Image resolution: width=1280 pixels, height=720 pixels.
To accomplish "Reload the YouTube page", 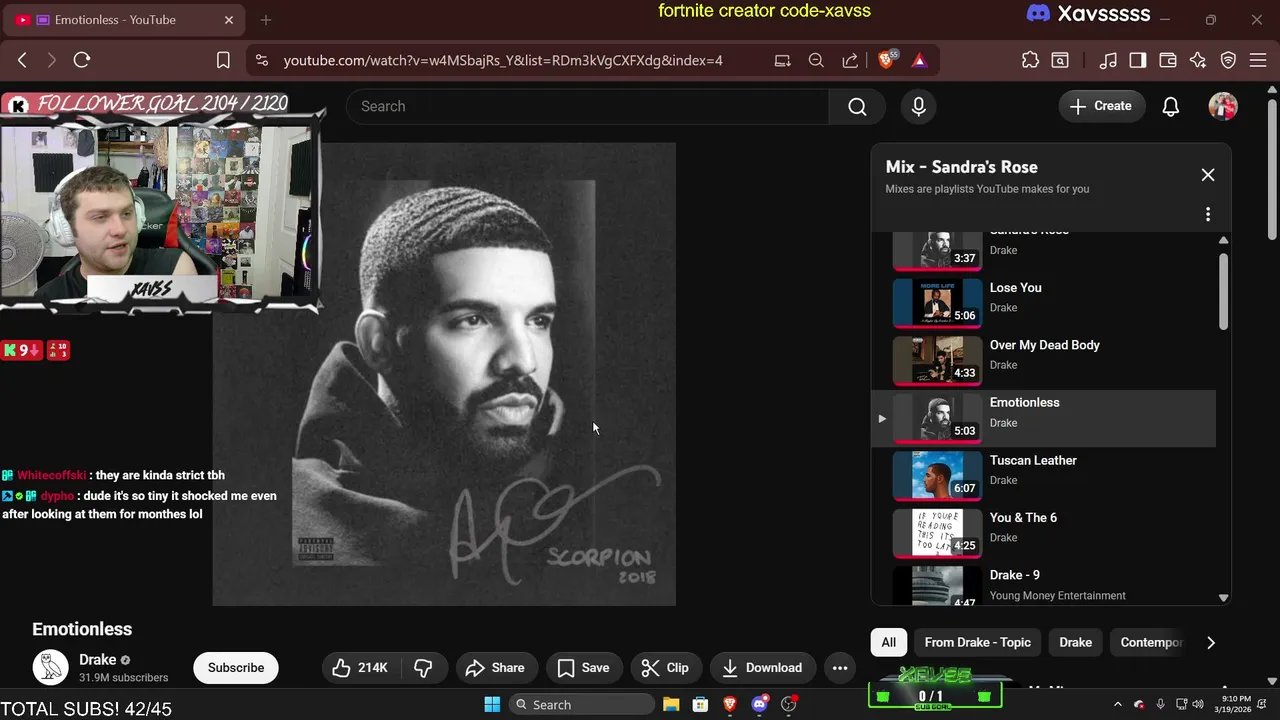I will [82, 60].
